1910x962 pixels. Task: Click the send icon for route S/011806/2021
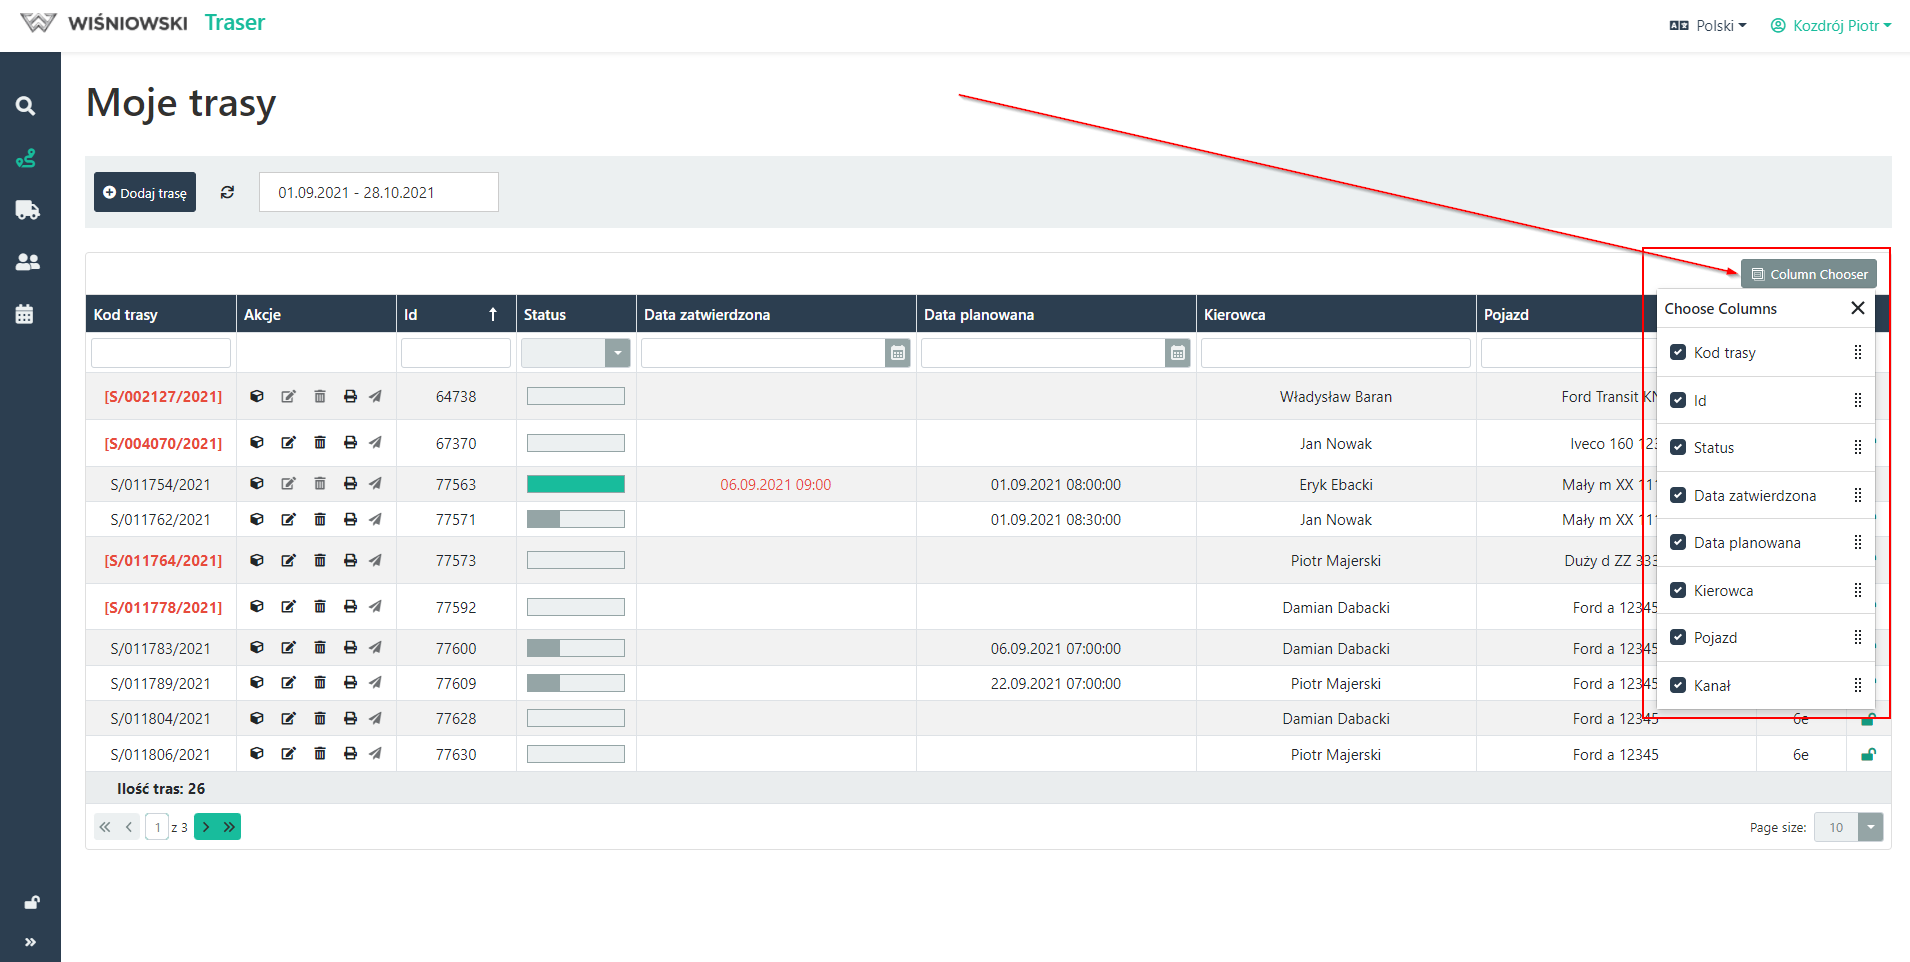(x=375, y=754)
